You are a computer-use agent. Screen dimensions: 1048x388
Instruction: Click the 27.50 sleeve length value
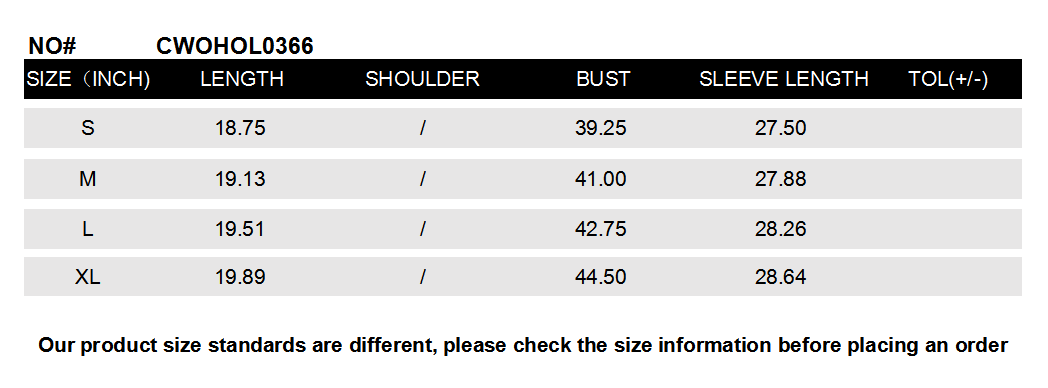(x=781, y=128)
